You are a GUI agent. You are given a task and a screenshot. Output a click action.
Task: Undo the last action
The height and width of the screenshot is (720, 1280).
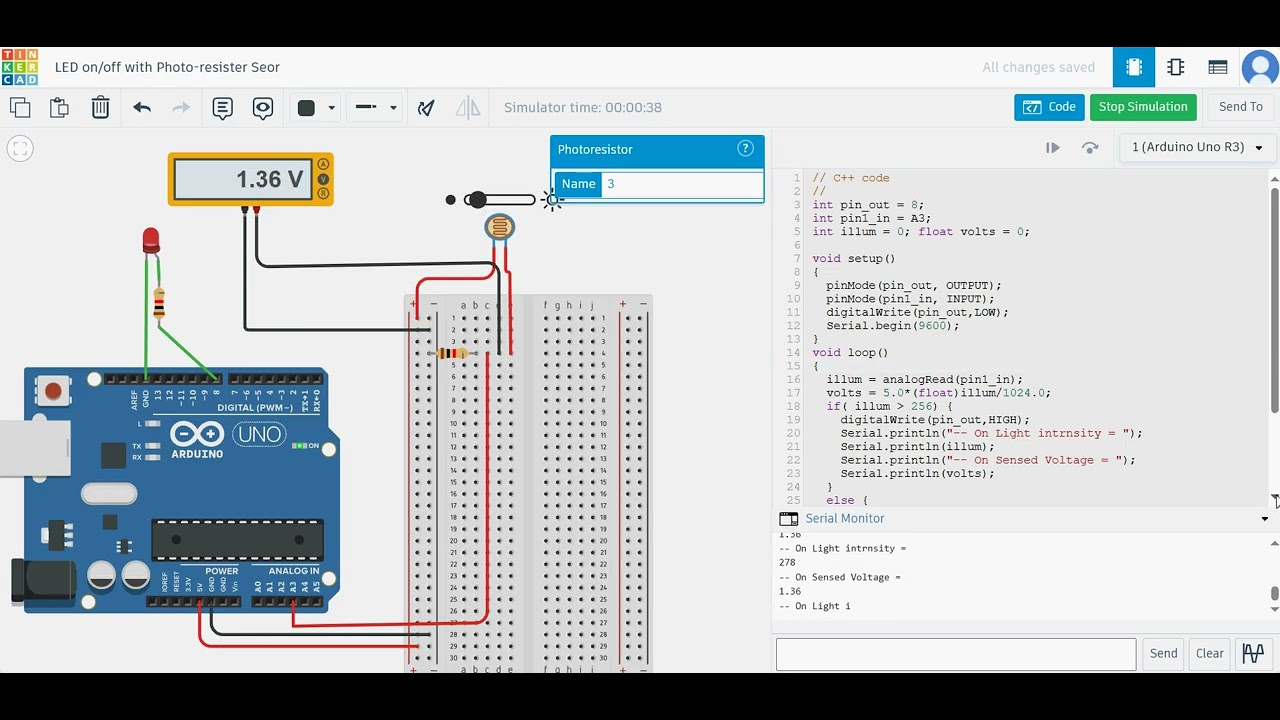click(x=142, y=107)
